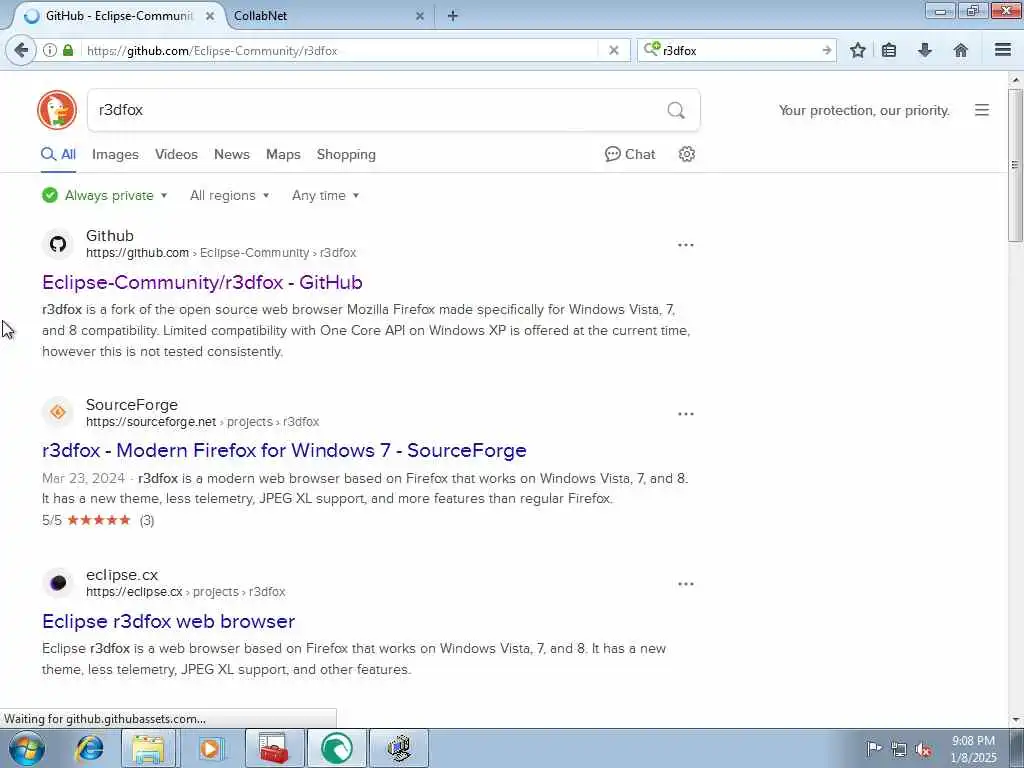Screen dimensions: 1024x768
Task: Open Action Center flag in tray
Action: pos(874,749)
